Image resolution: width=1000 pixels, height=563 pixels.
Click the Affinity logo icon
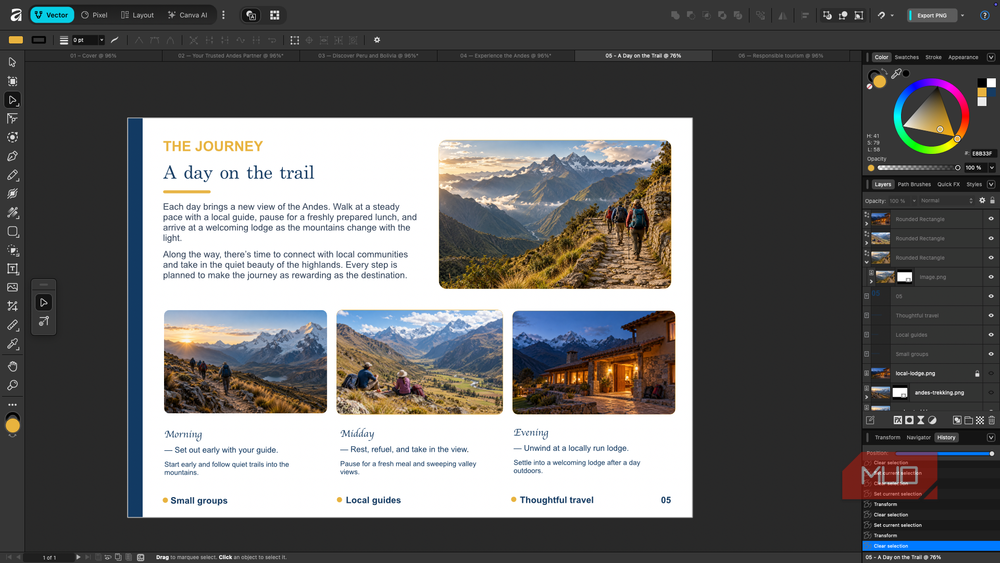pyautogui.click(x=16, y=15)
